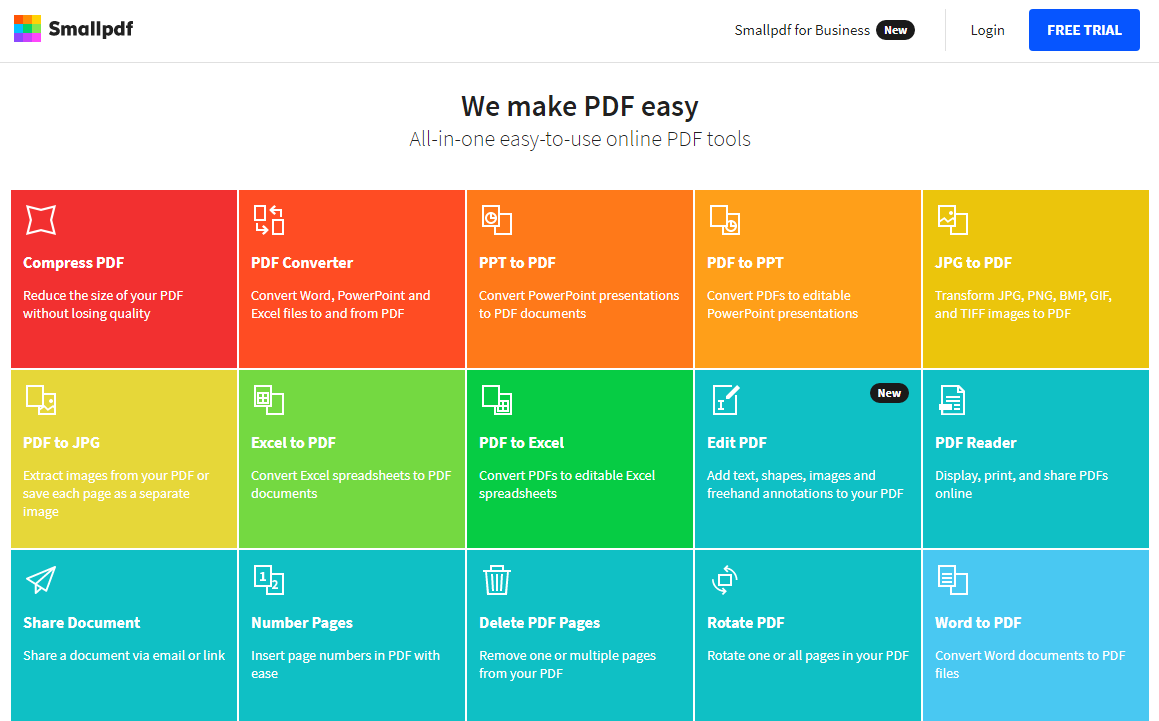The width and height of the screenshot is (1159, 721).
Task: Click 'Extract images from your PDF' description
Action: tap(116, 493)
